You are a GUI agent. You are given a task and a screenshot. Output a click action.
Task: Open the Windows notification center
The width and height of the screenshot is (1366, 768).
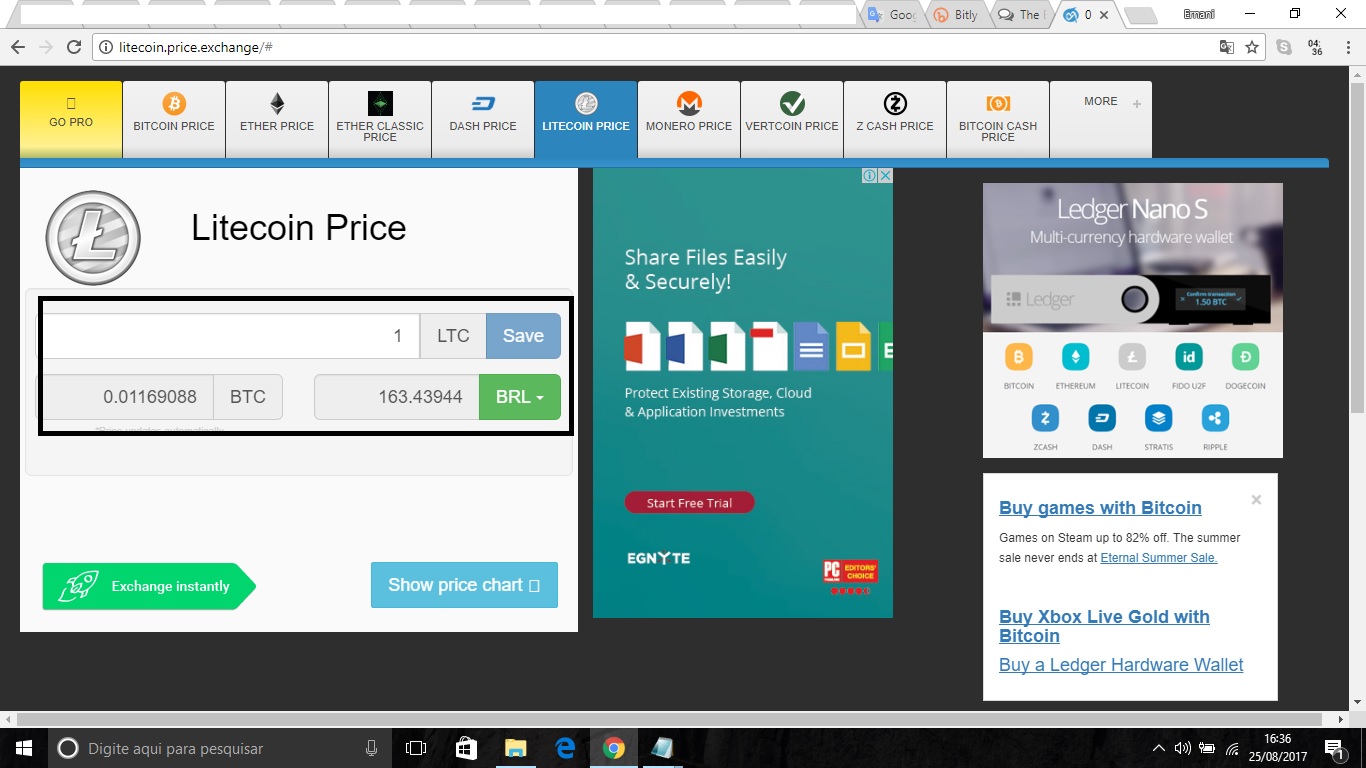1334,748
